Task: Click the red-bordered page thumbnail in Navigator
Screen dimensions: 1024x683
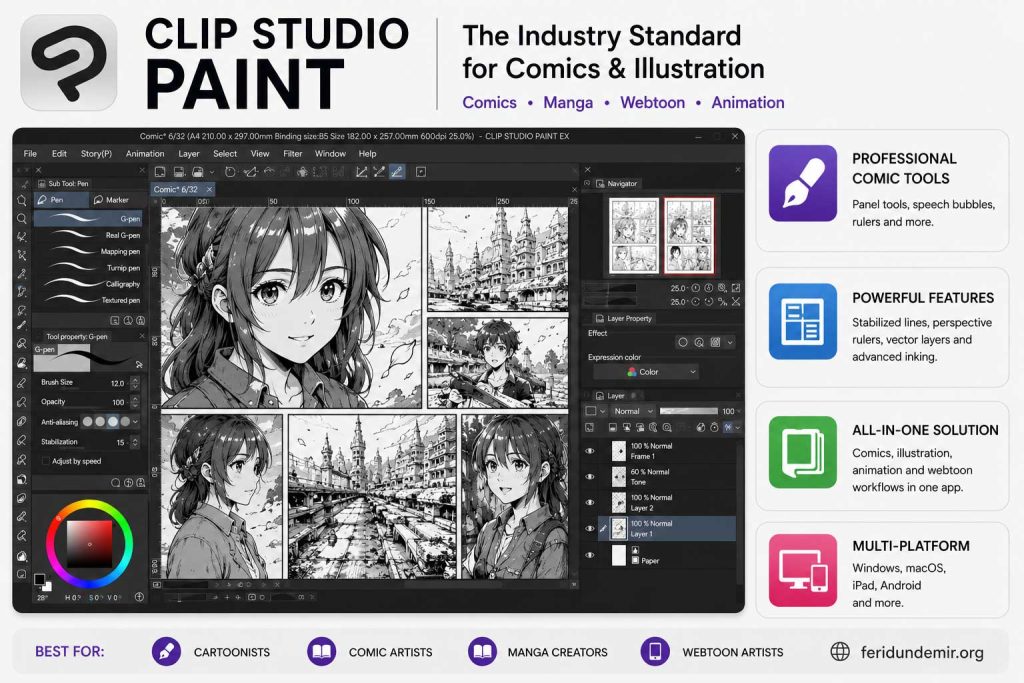Action: [x=689, y=236]
